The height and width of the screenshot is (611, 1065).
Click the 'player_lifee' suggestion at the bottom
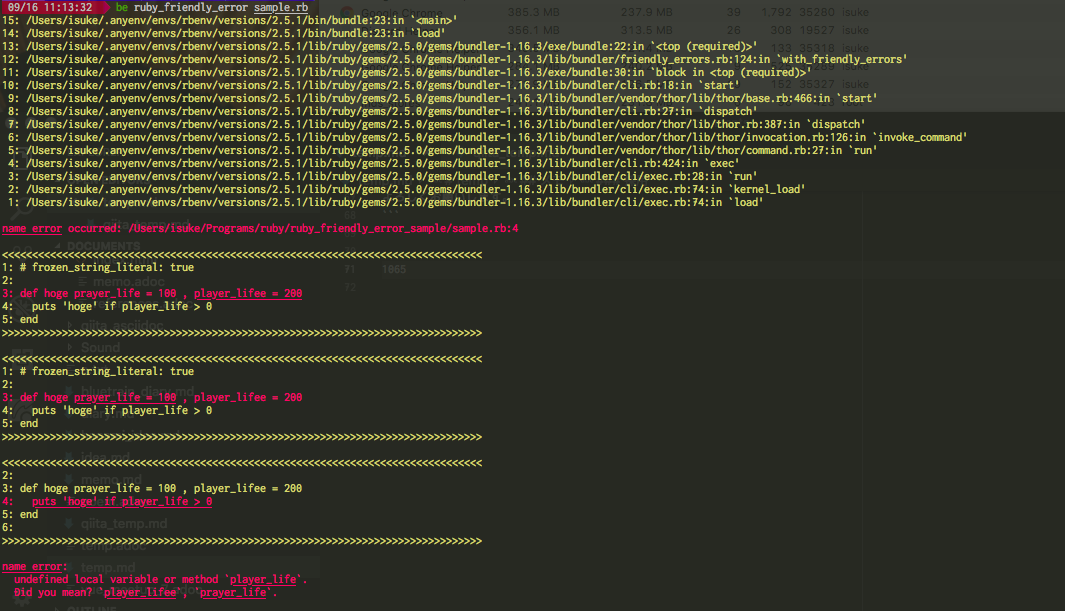[140, 592]
